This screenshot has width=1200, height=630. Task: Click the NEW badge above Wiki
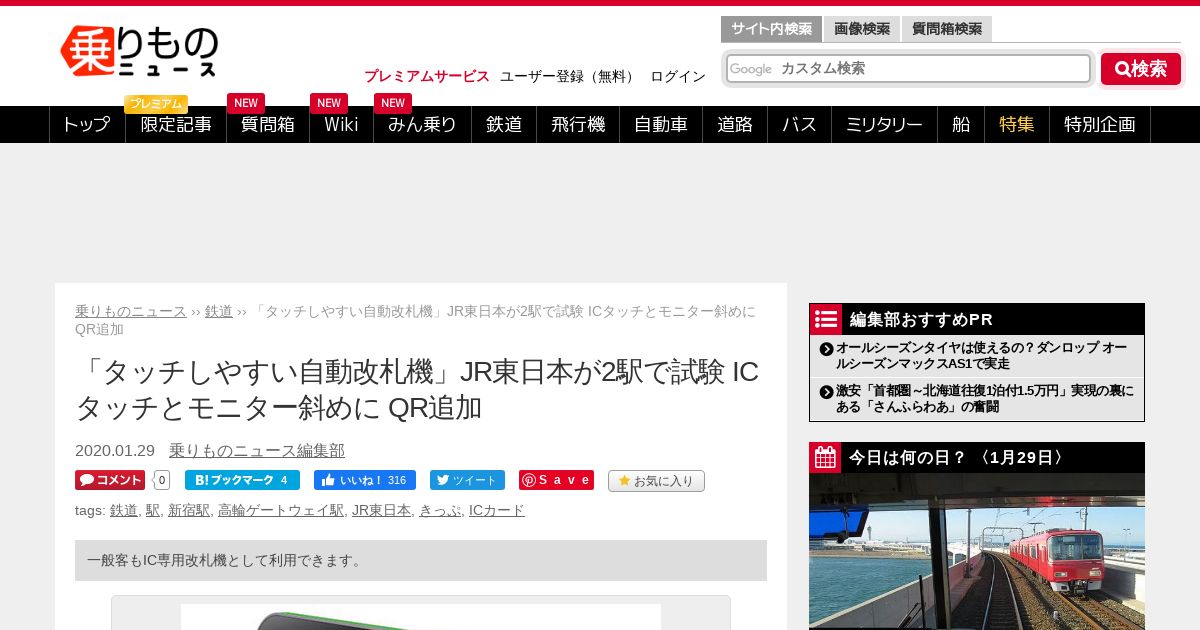point(329,103)
